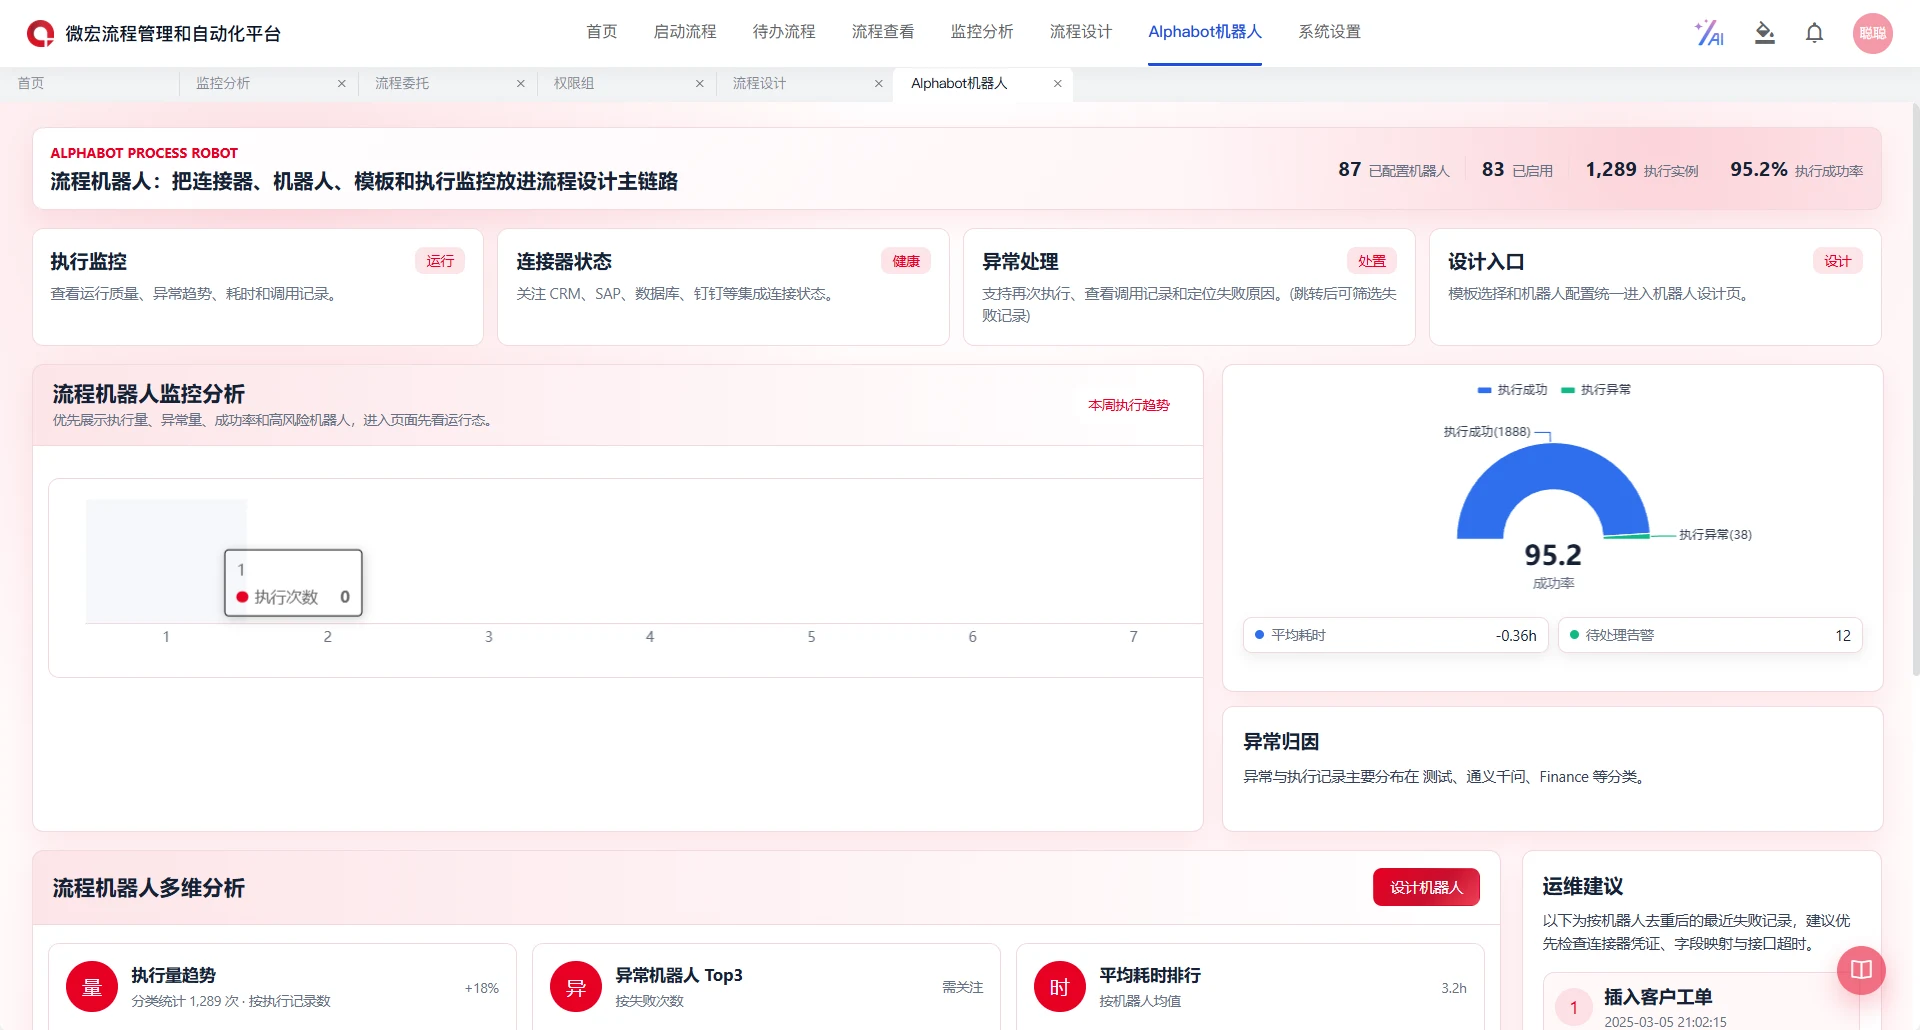Open the floating help book icon
The width and height of the screenshot is (1920, 1030).
[x=1861, y=969]
